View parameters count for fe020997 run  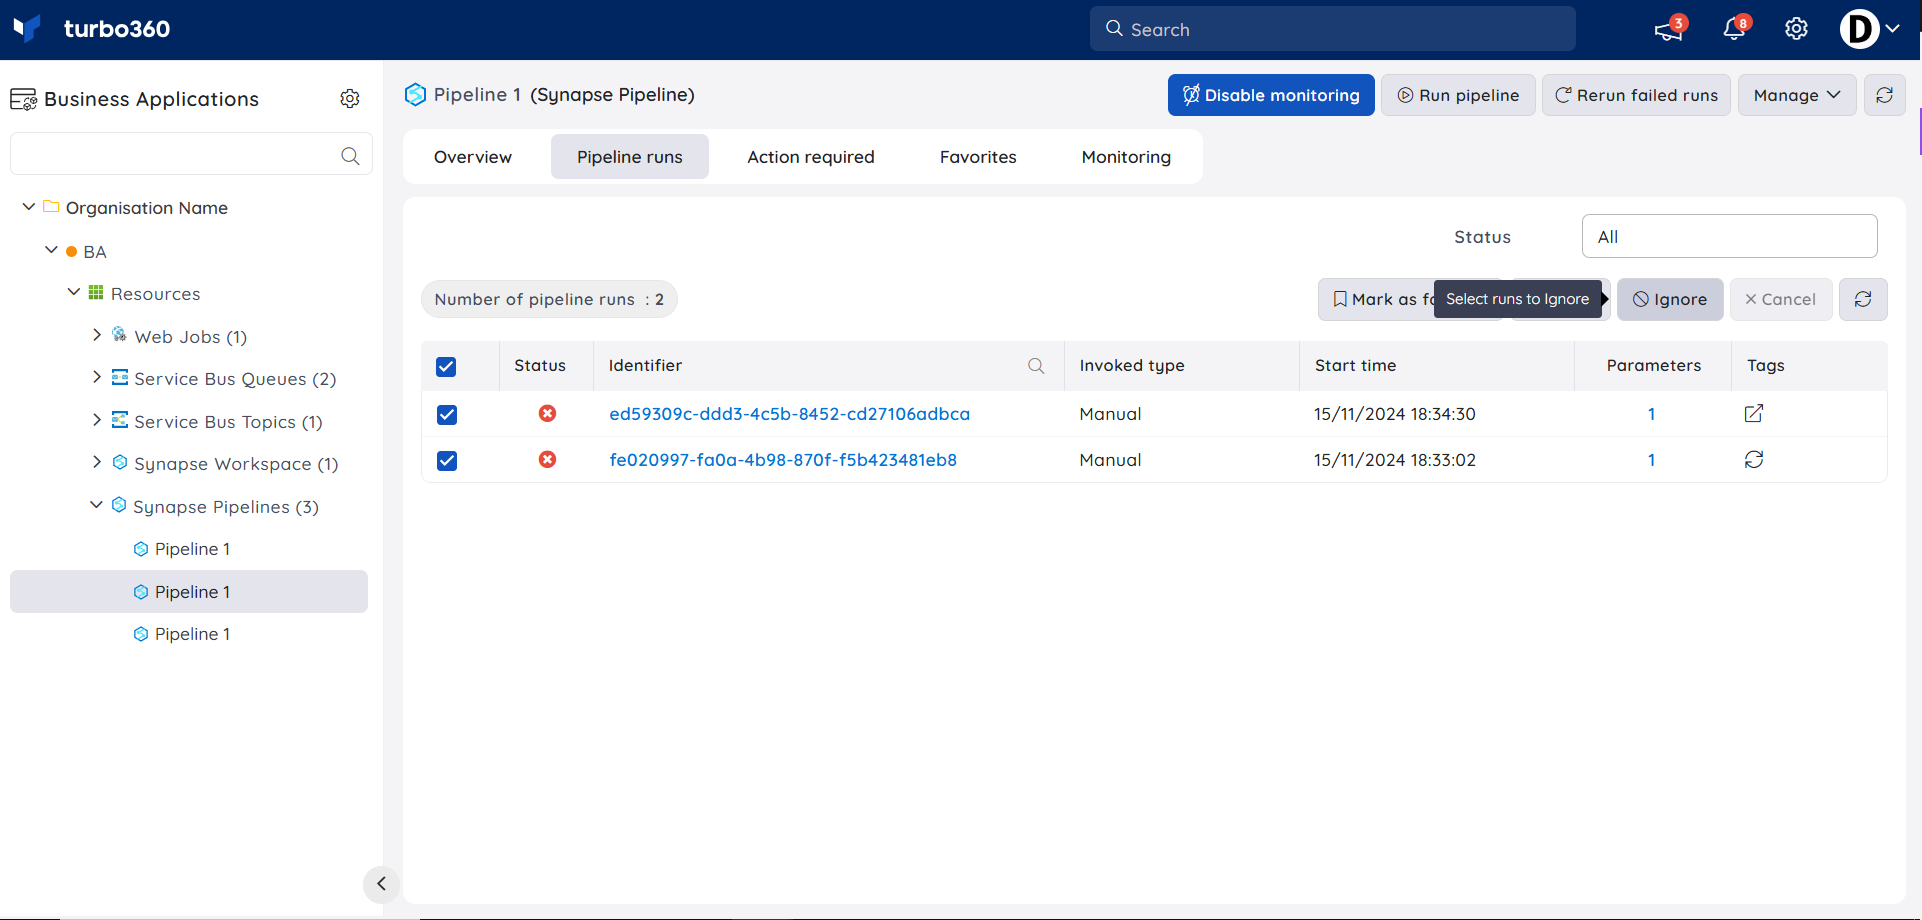tap(1651, 460)
